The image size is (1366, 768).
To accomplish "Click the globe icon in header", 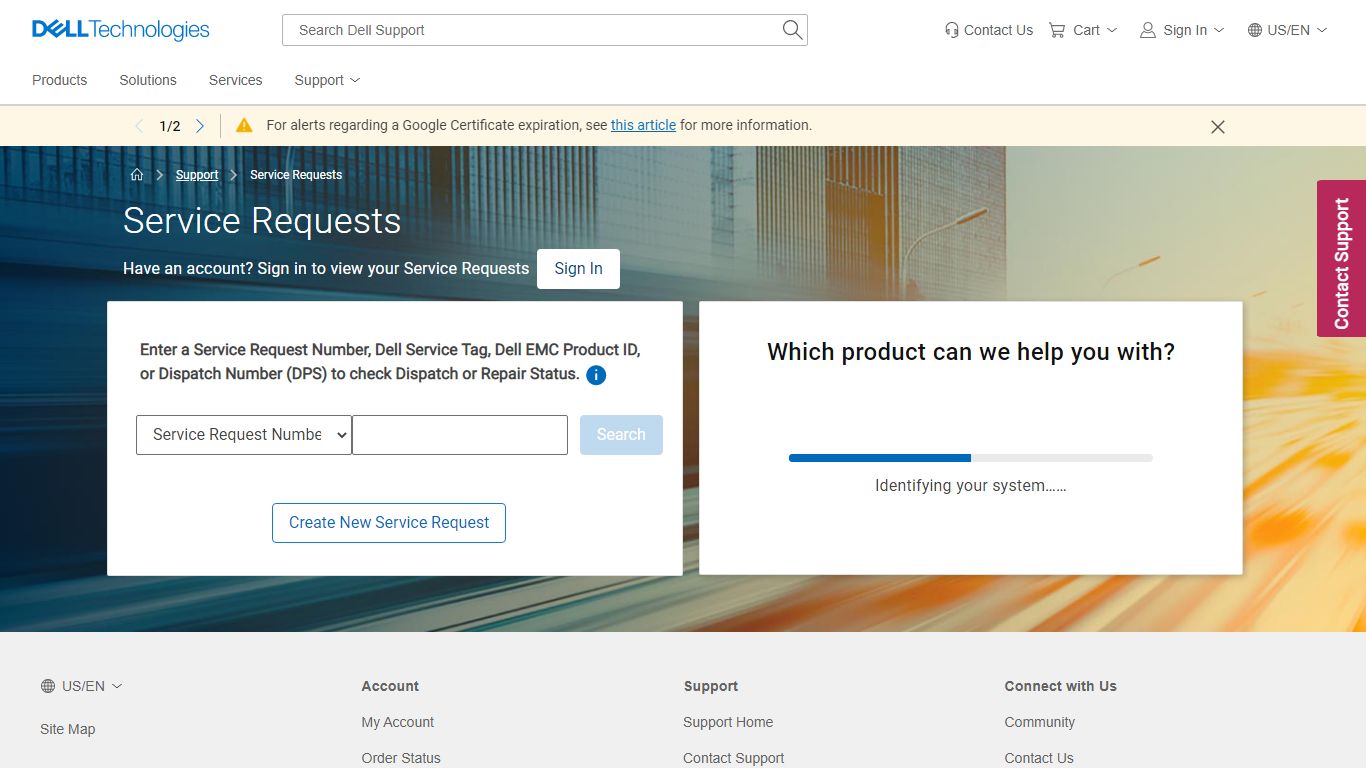I will click(x=1255, y=30).
